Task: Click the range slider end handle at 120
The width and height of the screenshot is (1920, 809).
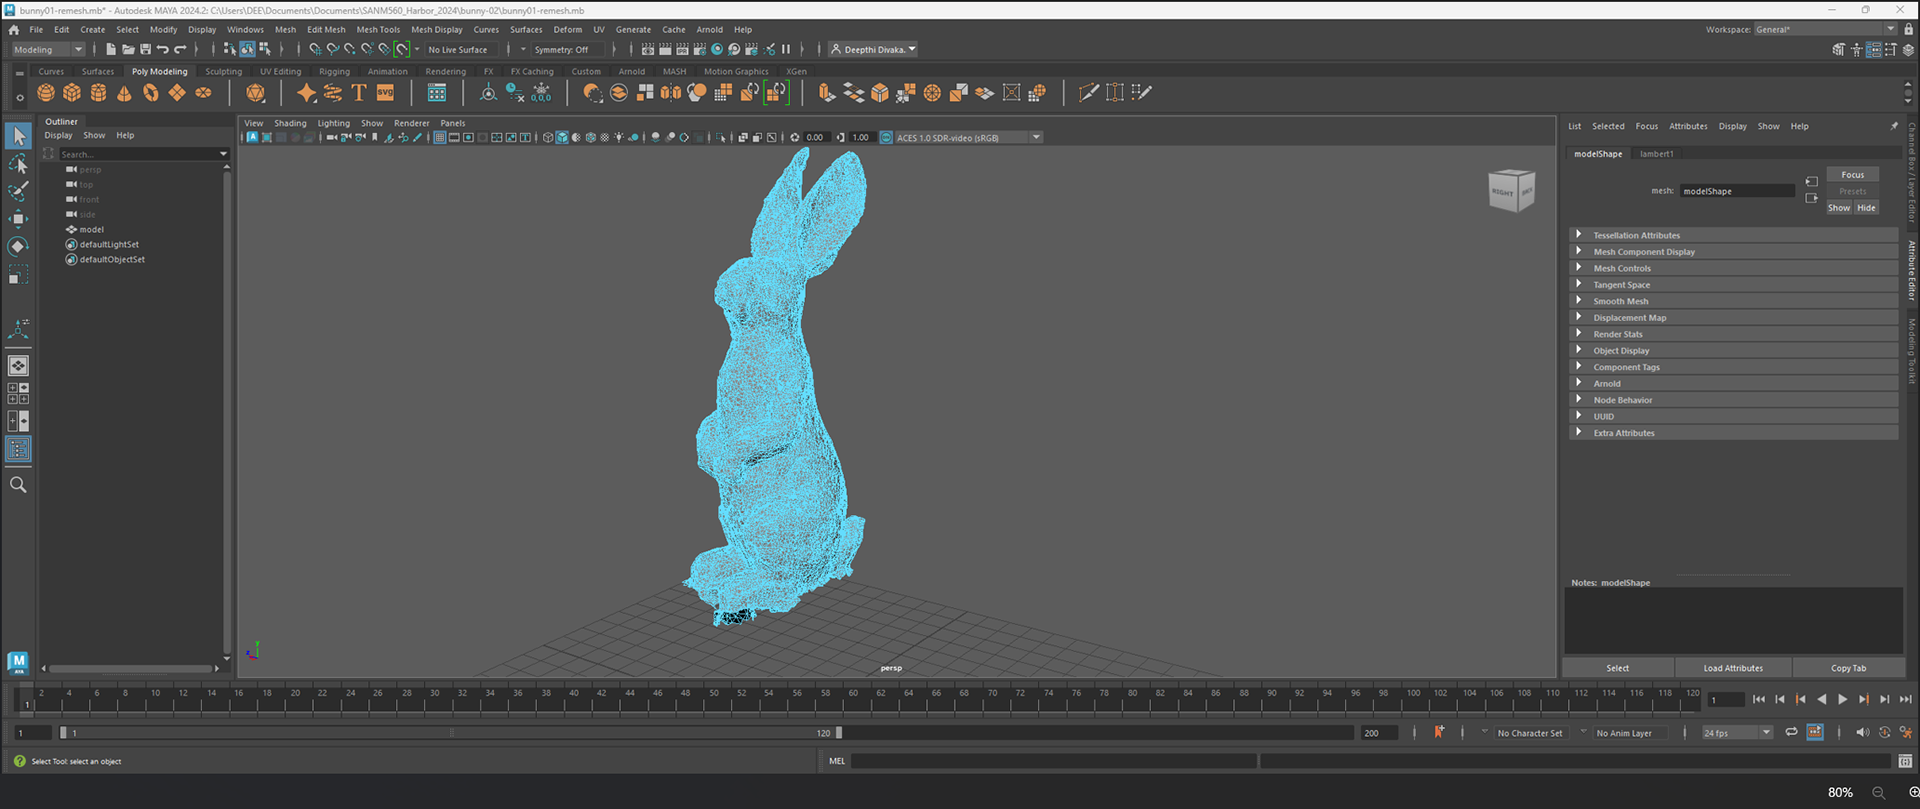Action: (839, 733)
